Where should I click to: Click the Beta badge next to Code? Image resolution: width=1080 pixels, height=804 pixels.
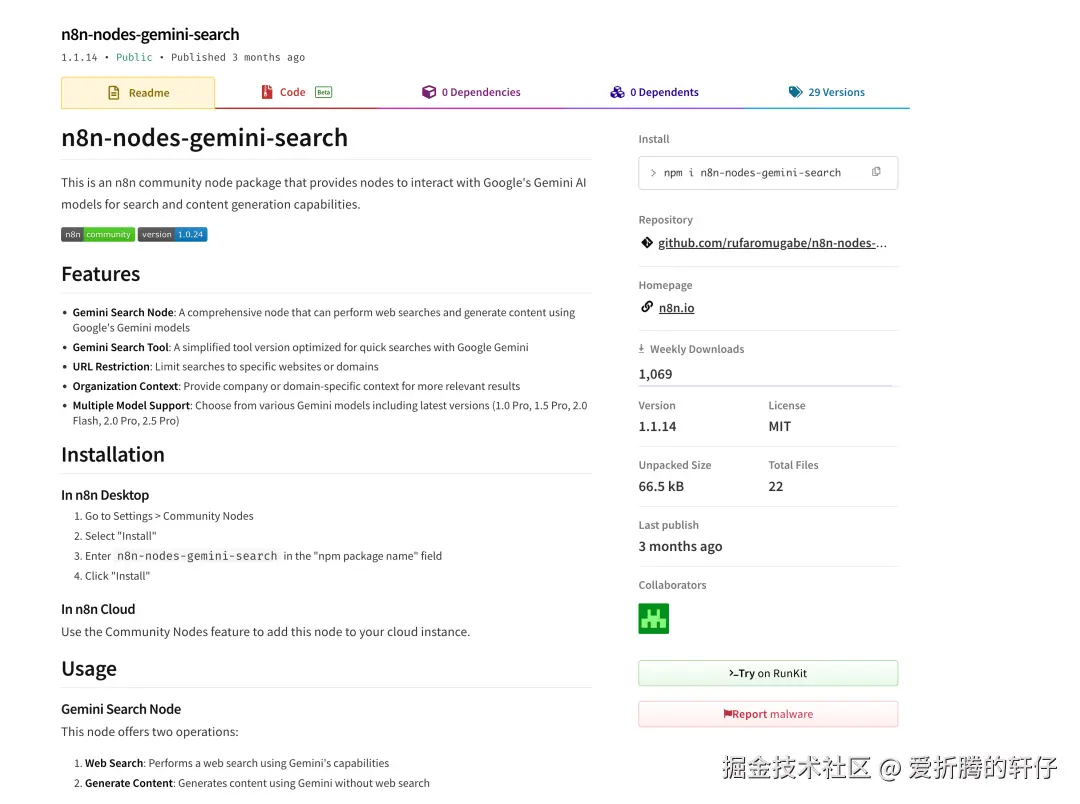point(324,92)
